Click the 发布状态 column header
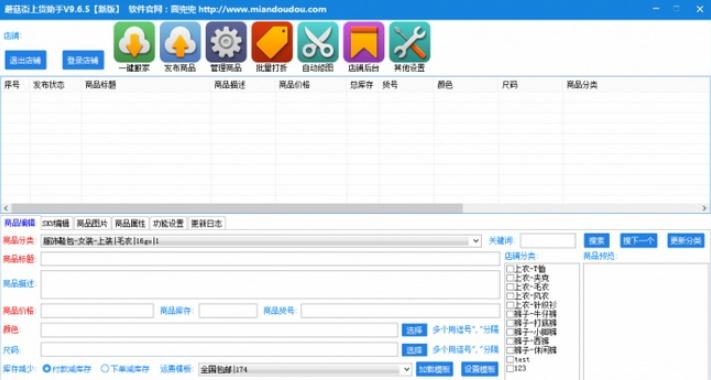The width and height of the screenshot is (711, 380). [55, 85]
